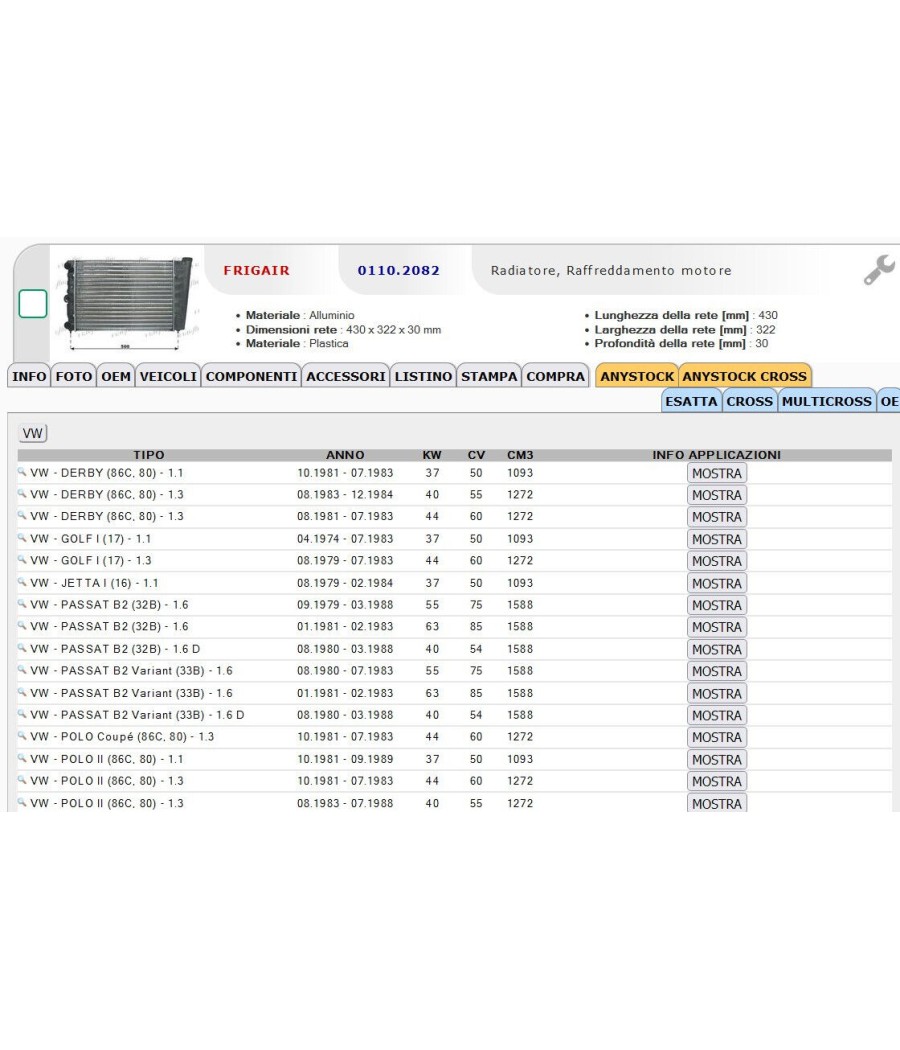Open magnifier icon for PASSAT B2 1.6 D row
The width and height of the screenshot is (900, 1050).
(x=22, y=648)
